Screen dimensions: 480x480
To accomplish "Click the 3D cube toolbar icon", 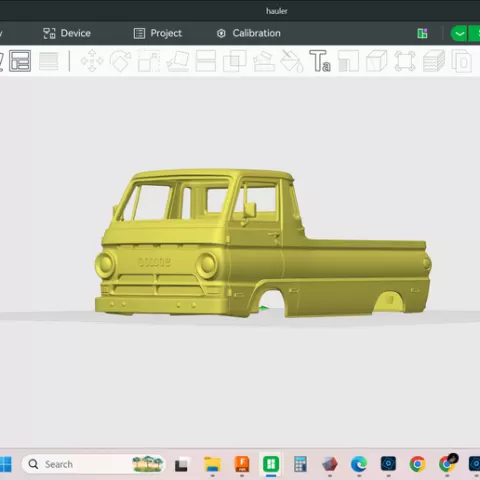I will click(377, 61).
